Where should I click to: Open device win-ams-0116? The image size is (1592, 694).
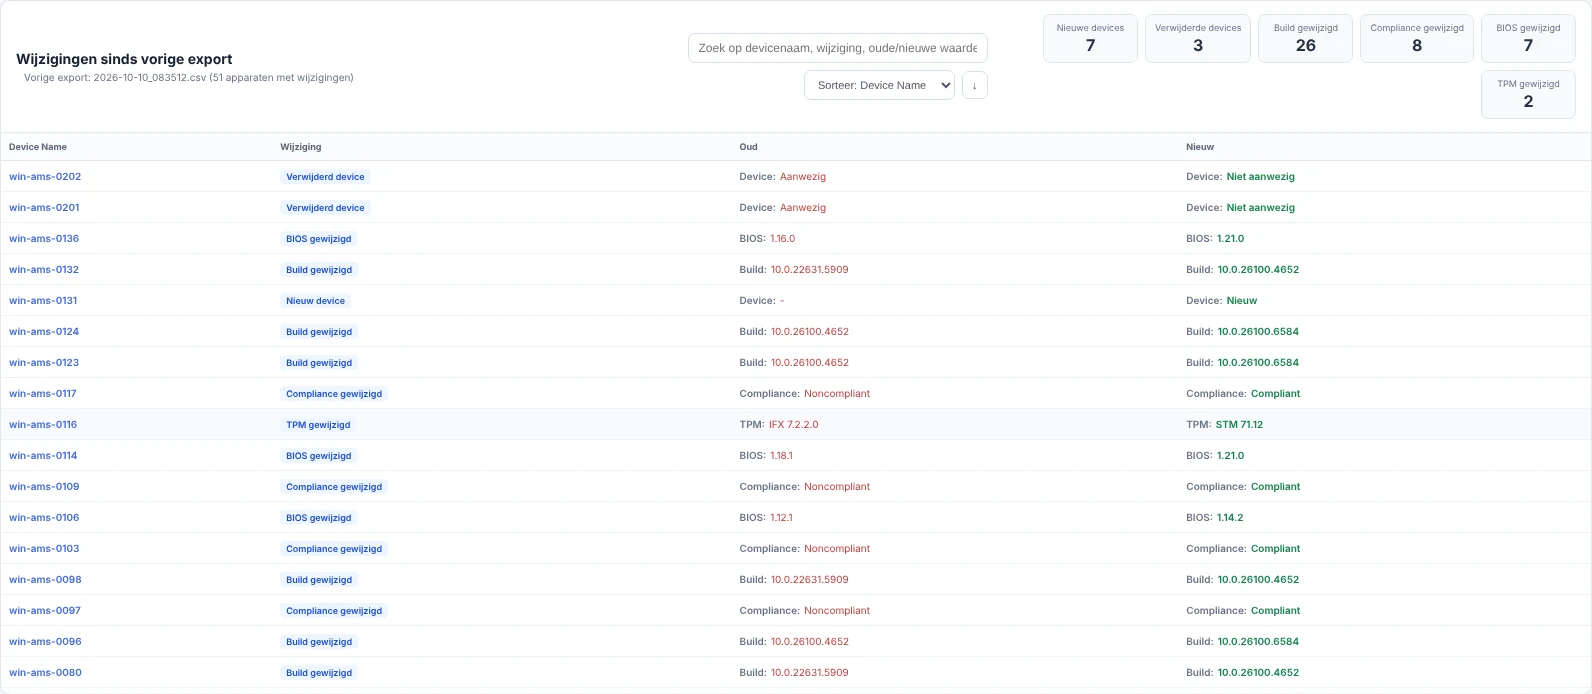[43, 425]
